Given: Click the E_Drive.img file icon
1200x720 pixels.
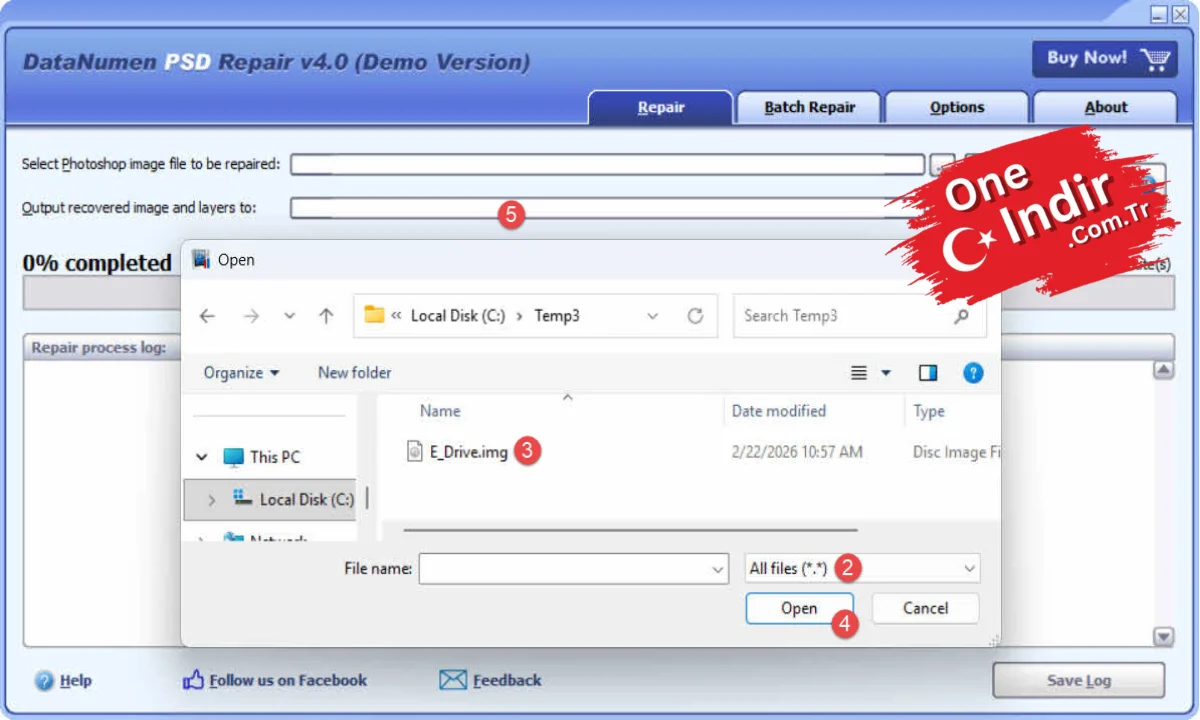Looking at the screenshot, I should (415, 452).
